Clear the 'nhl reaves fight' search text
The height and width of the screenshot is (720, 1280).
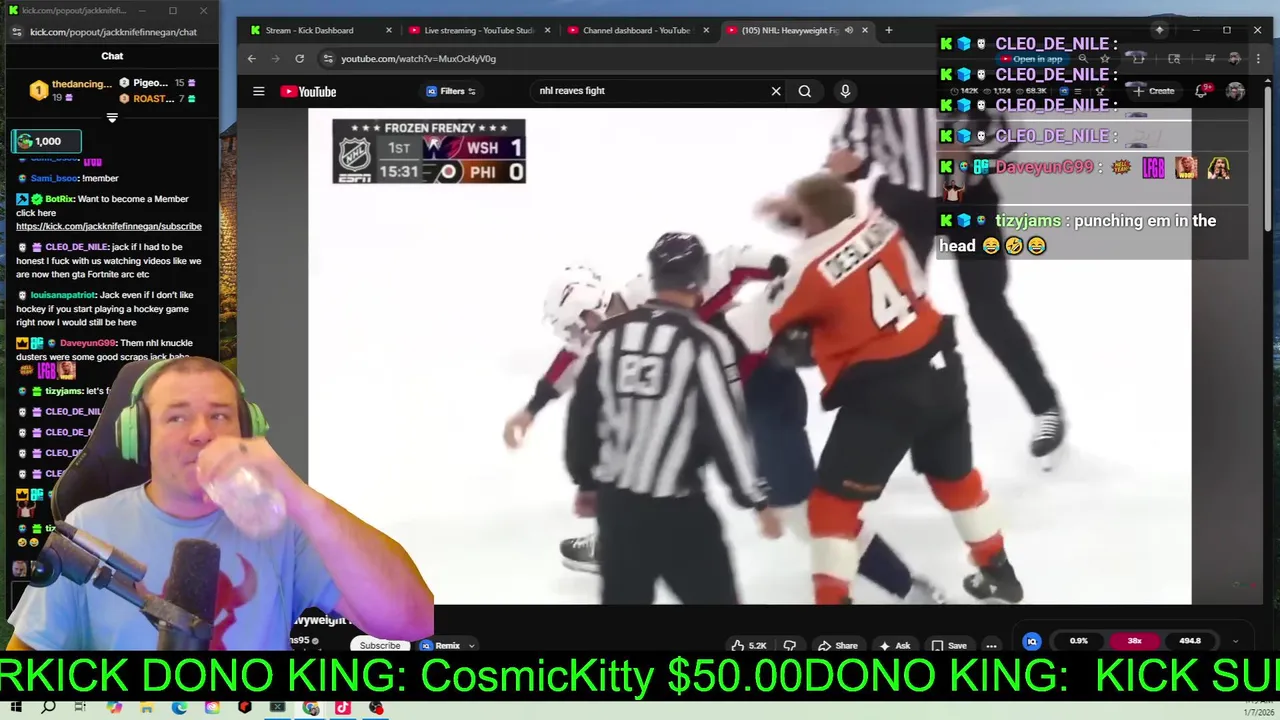click(775, 91)
